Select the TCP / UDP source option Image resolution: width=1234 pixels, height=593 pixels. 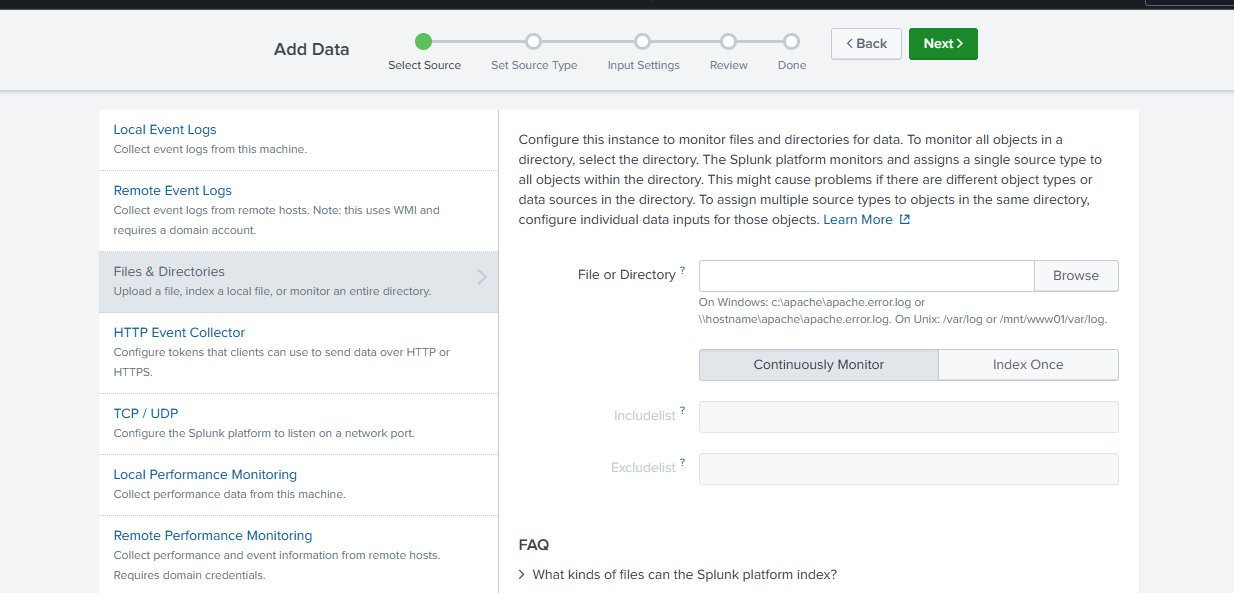[146, 414]
